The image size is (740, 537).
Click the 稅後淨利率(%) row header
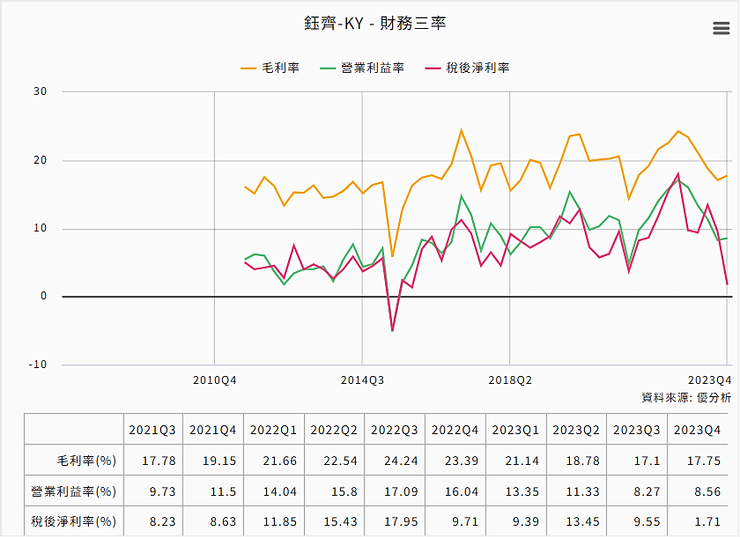pos(76,521)
